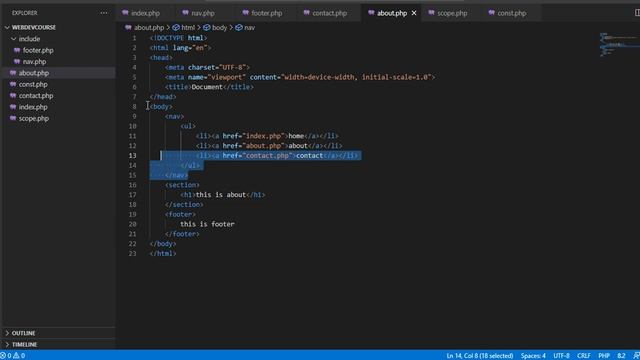Viewport: 640px width, 360px height.
Task: Click the word 'Document' in the title tag
Action: point(207,87)
